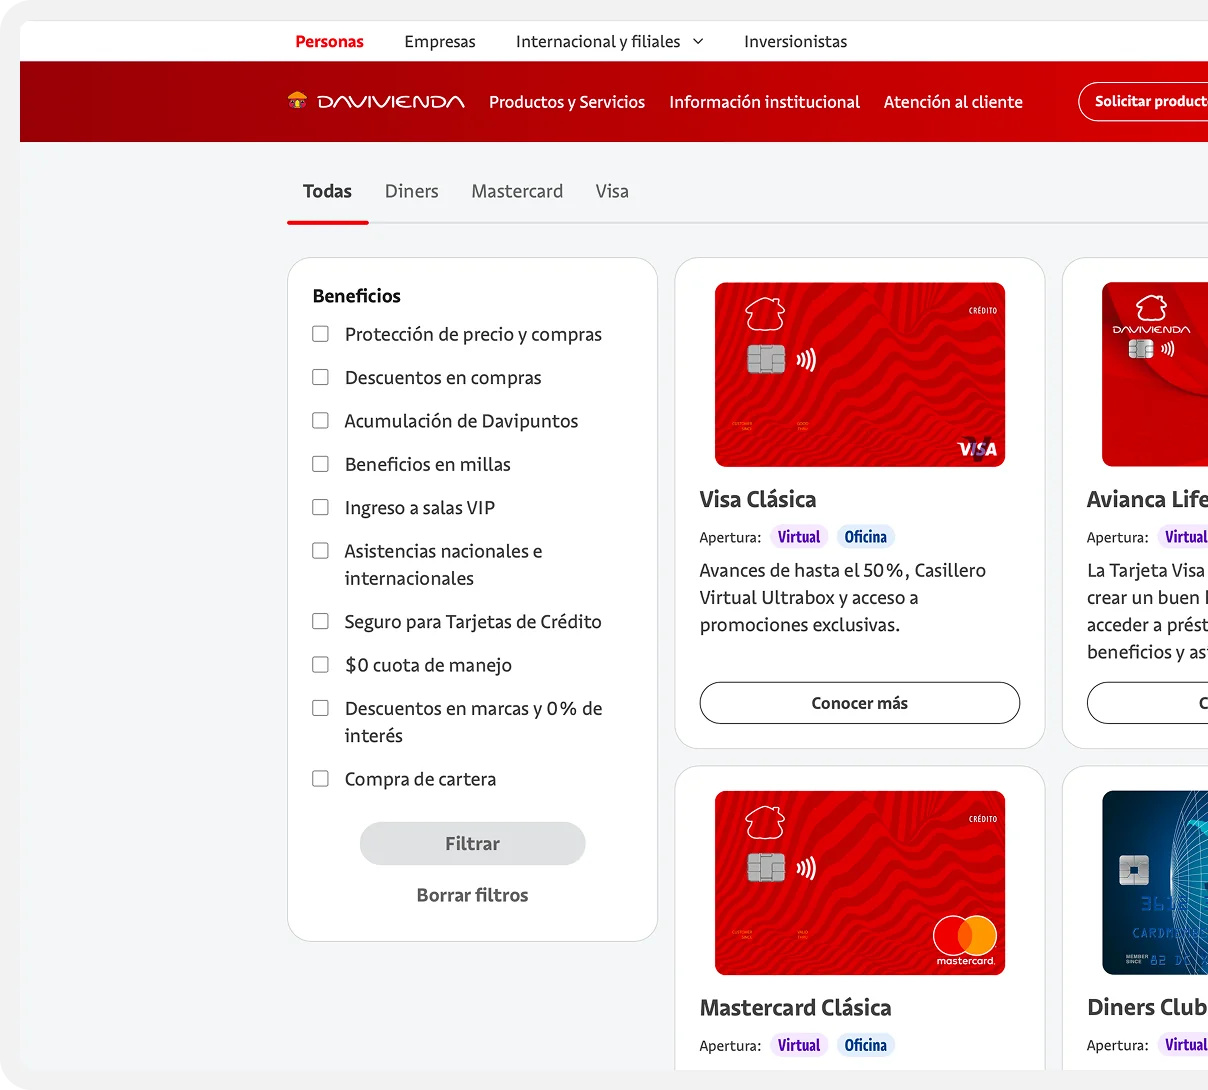
Task: Check Asistencias nacionales e internacionales
Action: [320, 550]
